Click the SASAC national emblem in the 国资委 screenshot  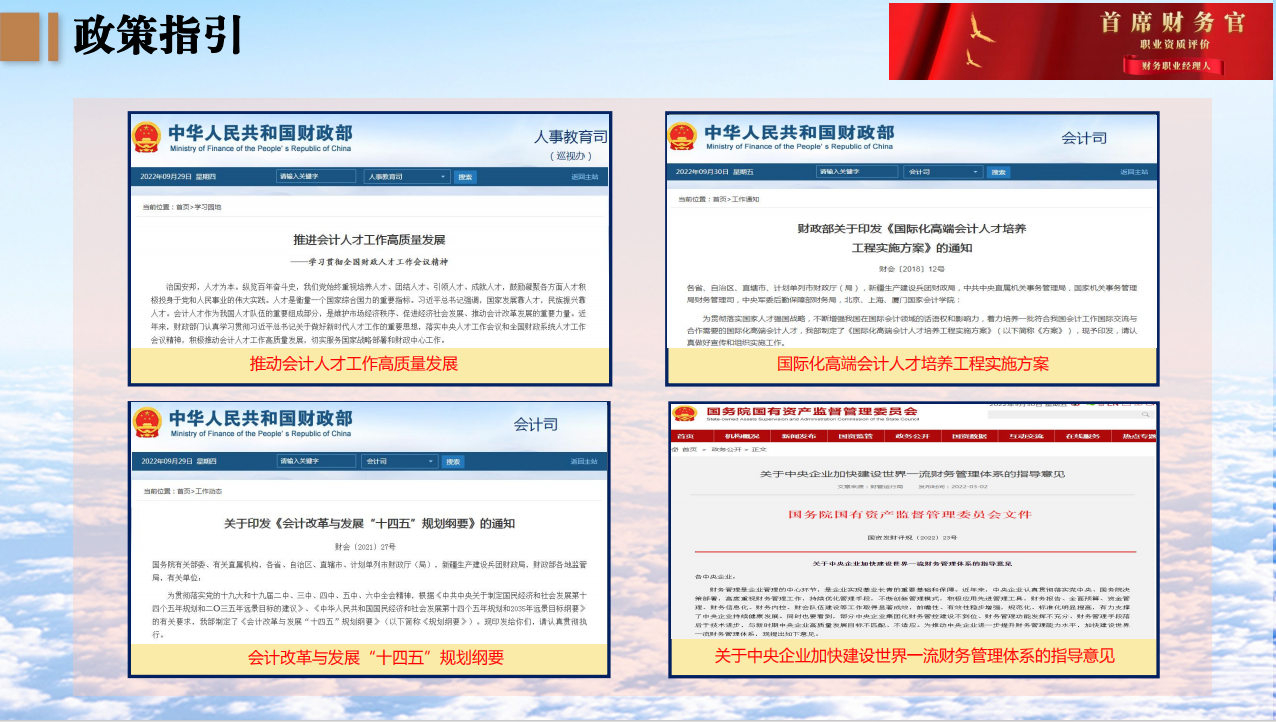click(685, 413)
